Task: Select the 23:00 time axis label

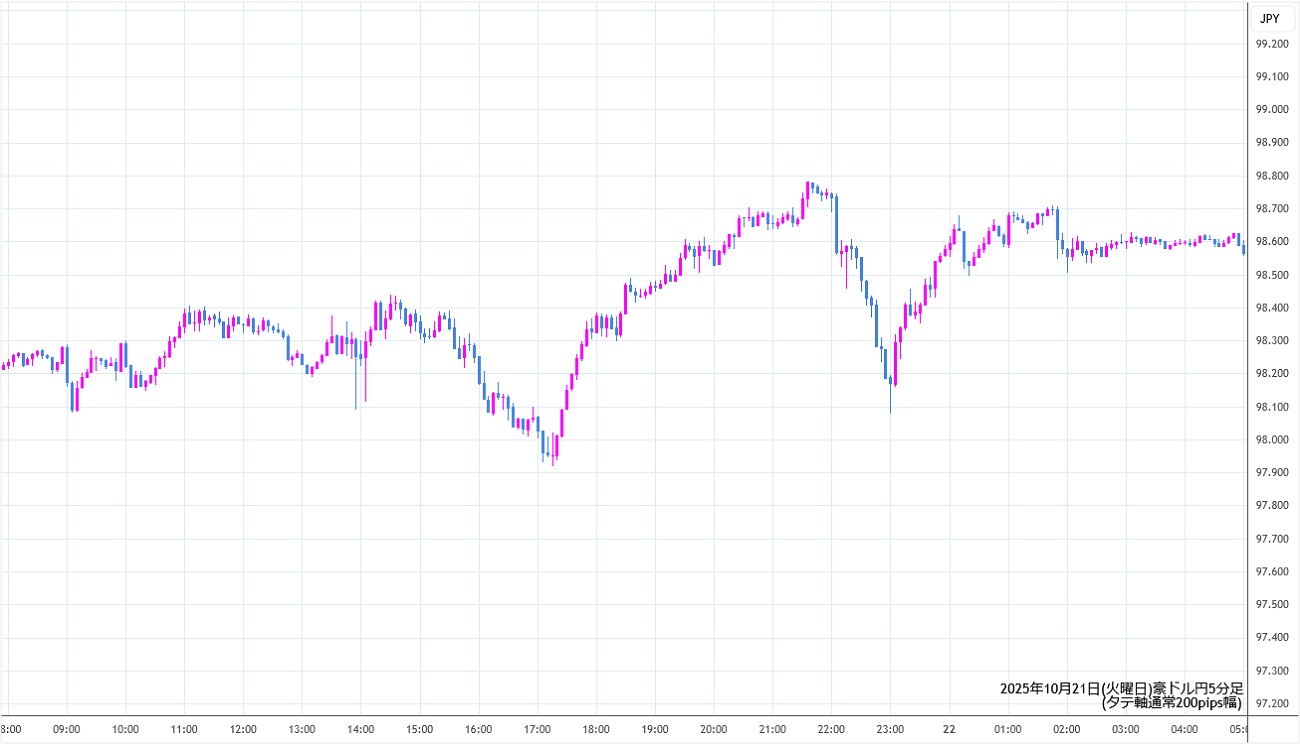Action: click(x=890, y=729)
